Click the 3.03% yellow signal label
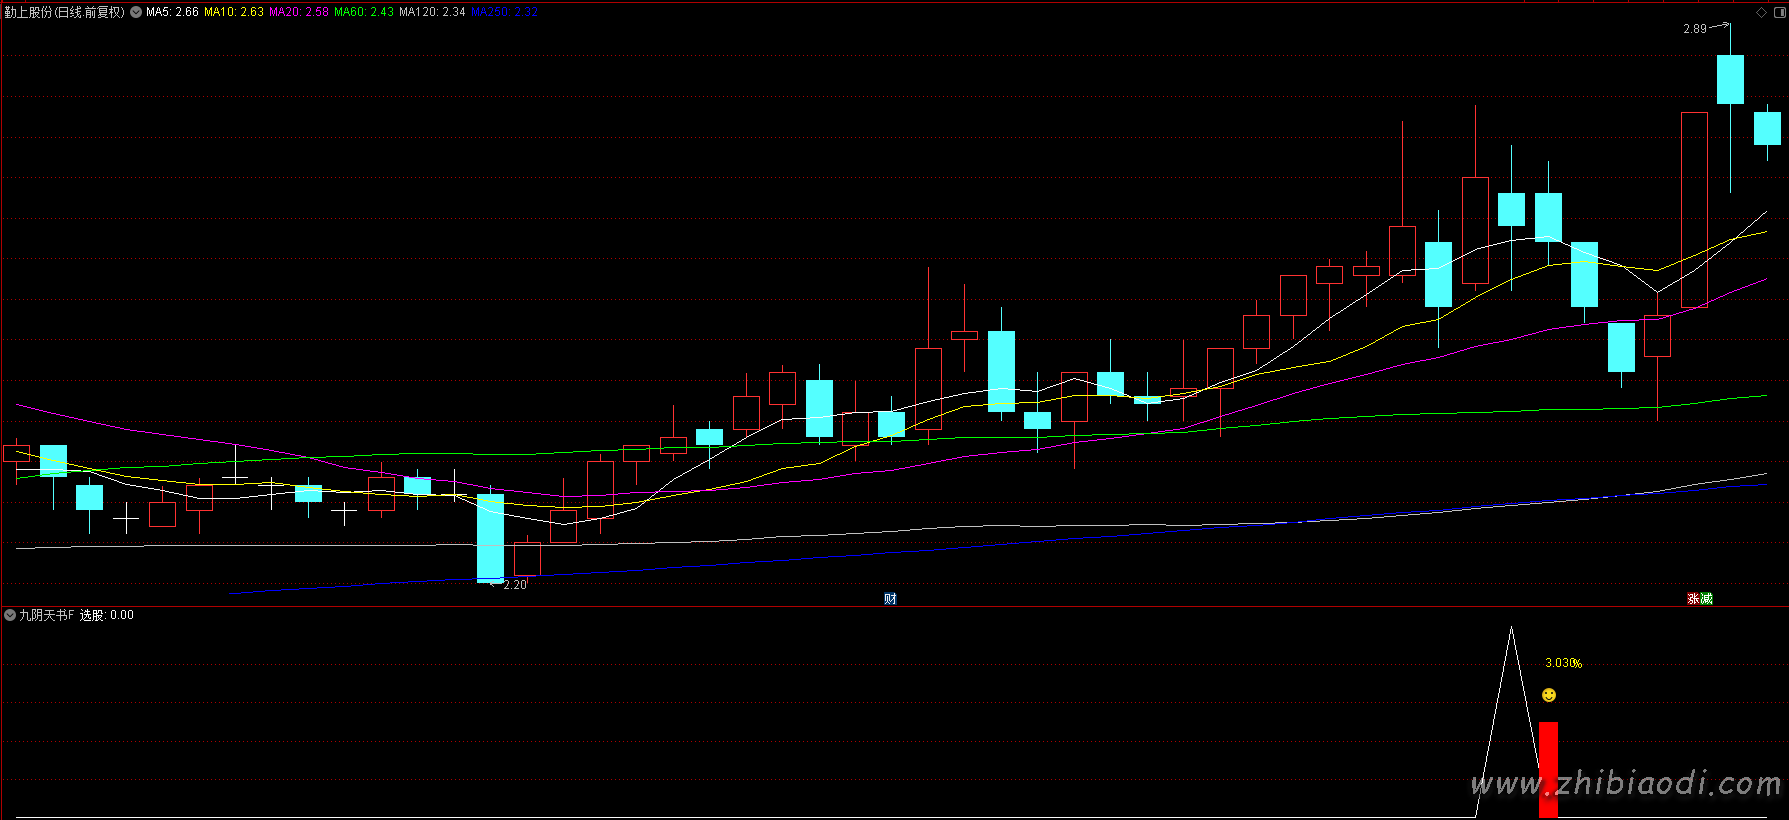Image resolution: width=1789 pixels, height=820 pixels. [x=1563, y=663]
